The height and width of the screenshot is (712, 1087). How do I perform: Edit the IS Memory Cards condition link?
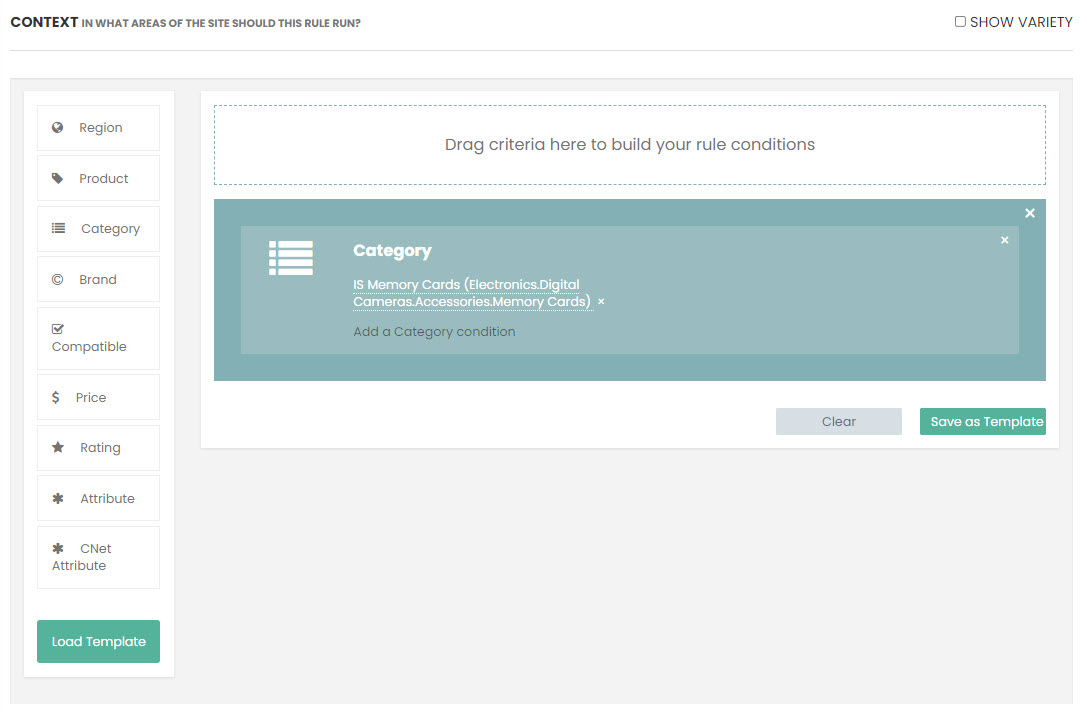coord(471,293)
